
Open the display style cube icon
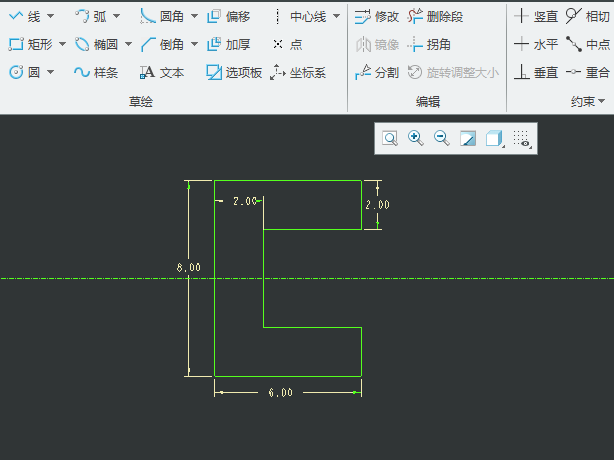[x=495, y=138]
